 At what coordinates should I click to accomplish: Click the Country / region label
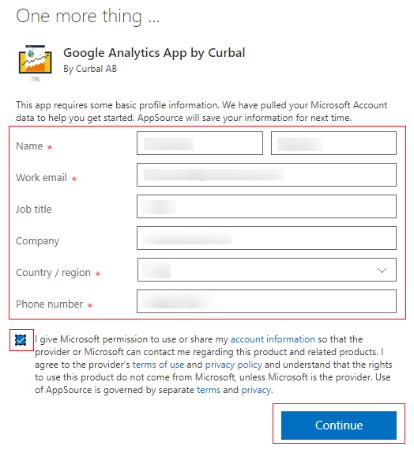coord(53,273)
